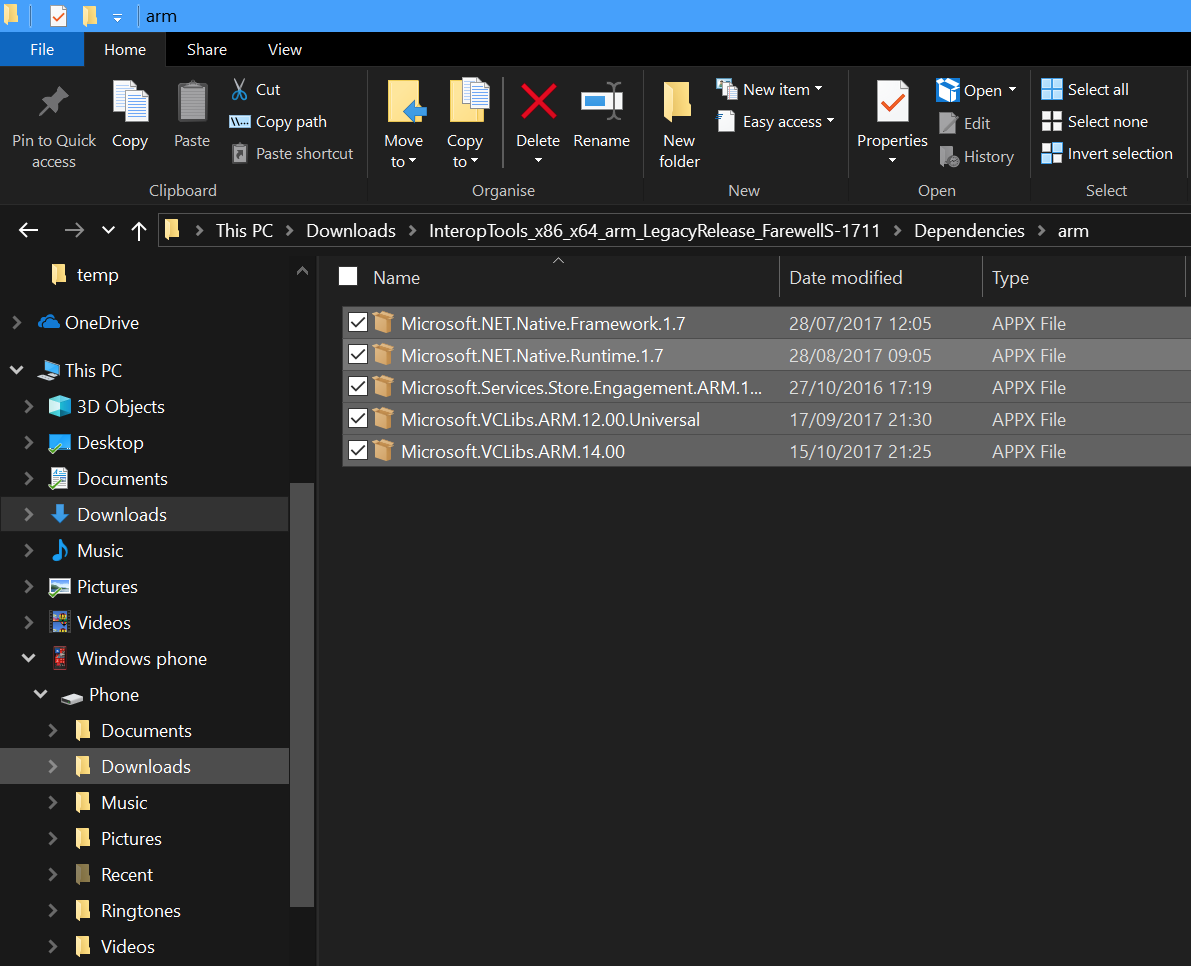
Task: Expand Phone's Downloads folder node
Action: click(x=53, y=766)
